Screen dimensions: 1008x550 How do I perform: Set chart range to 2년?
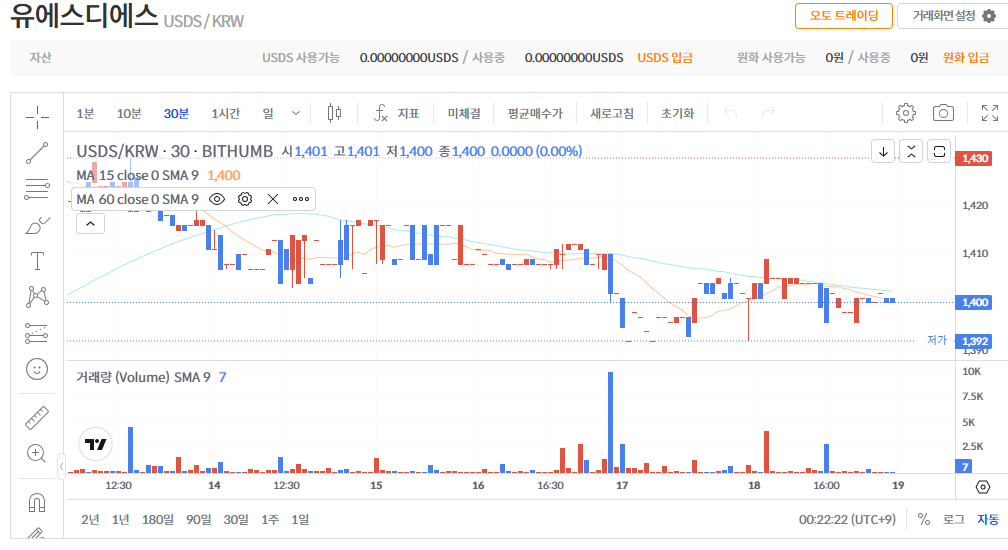click(90, 519)
